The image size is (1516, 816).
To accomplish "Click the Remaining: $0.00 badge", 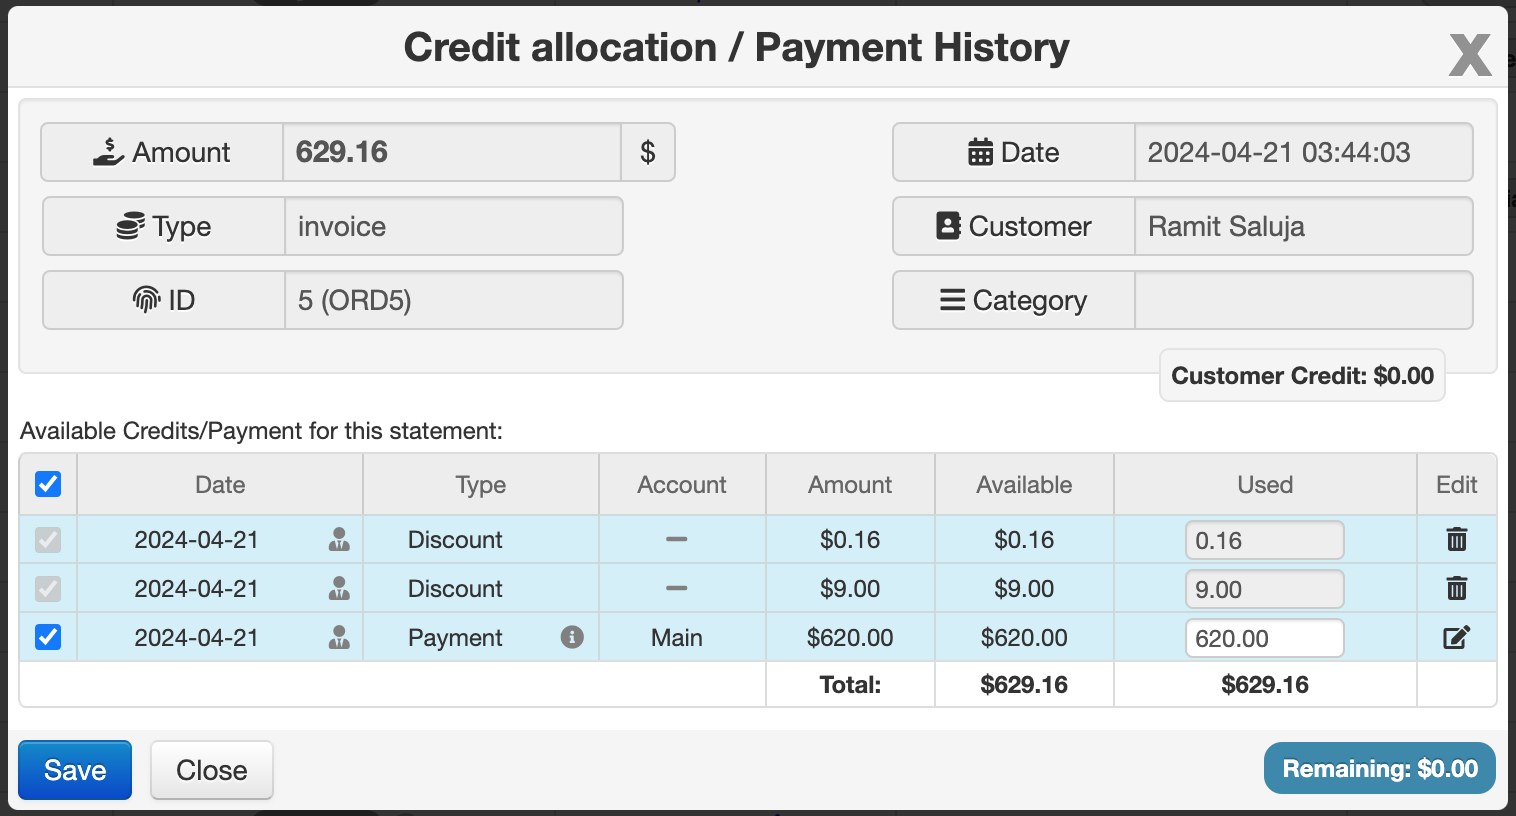I will point(1380,768).
